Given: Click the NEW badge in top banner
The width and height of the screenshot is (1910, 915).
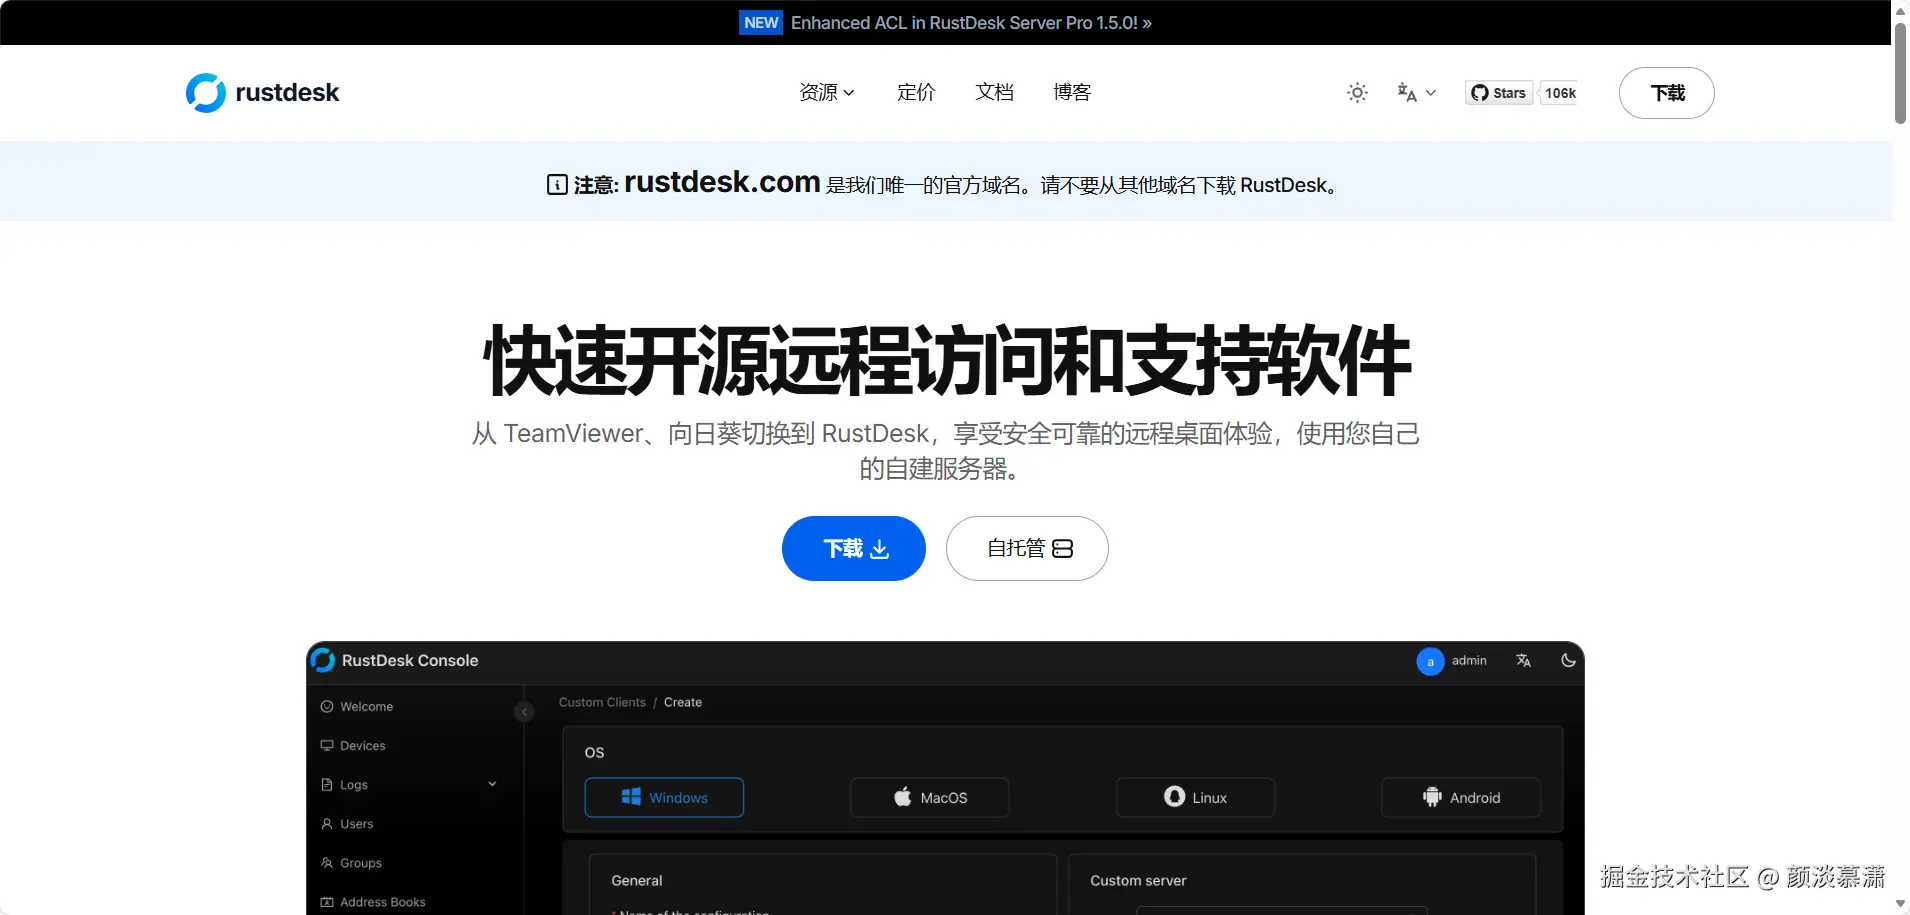Looking at the screenshot, I should 761,23.
